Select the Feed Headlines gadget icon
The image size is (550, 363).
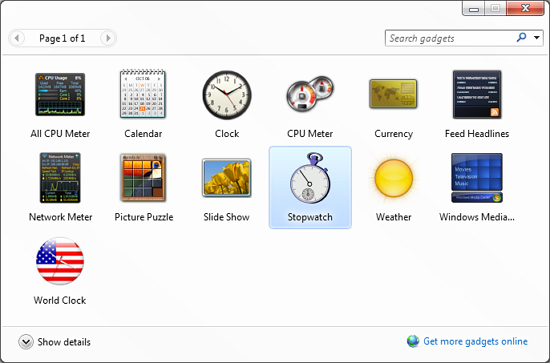477,94
